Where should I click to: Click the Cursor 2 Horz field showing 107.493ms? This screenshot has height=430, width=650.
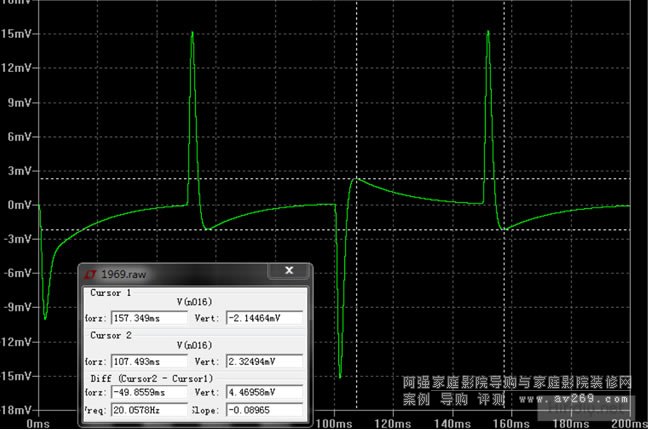click(149, 360)
